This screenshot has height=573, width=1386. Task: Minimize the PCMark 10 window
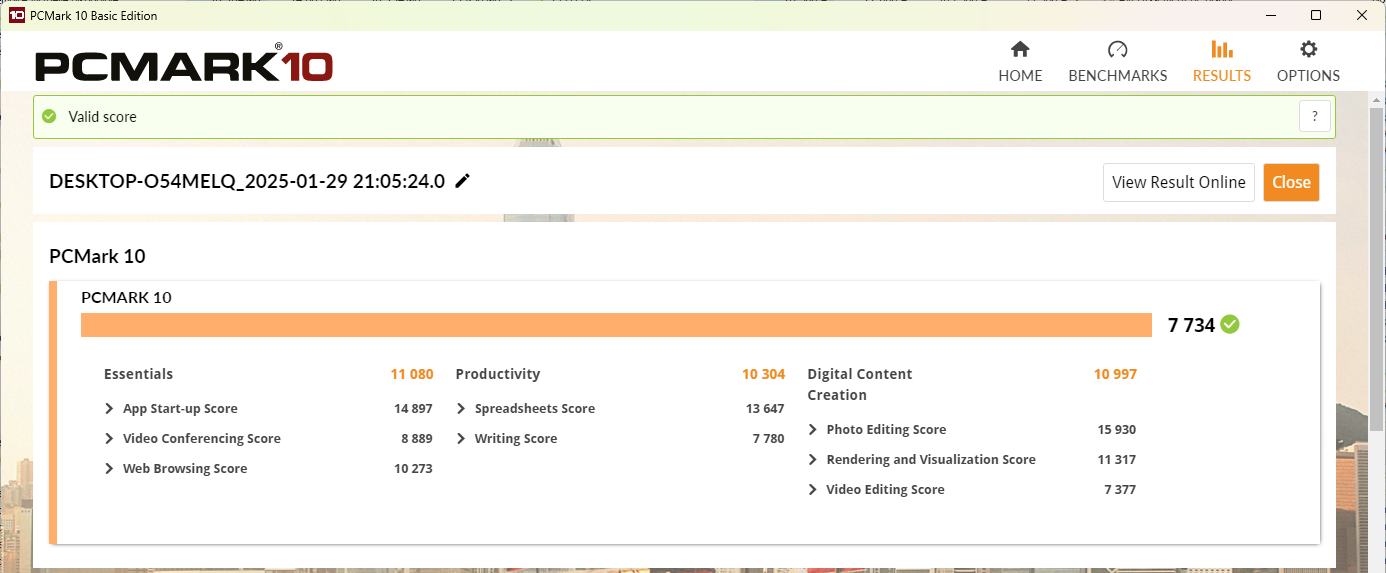point(1271,15)
